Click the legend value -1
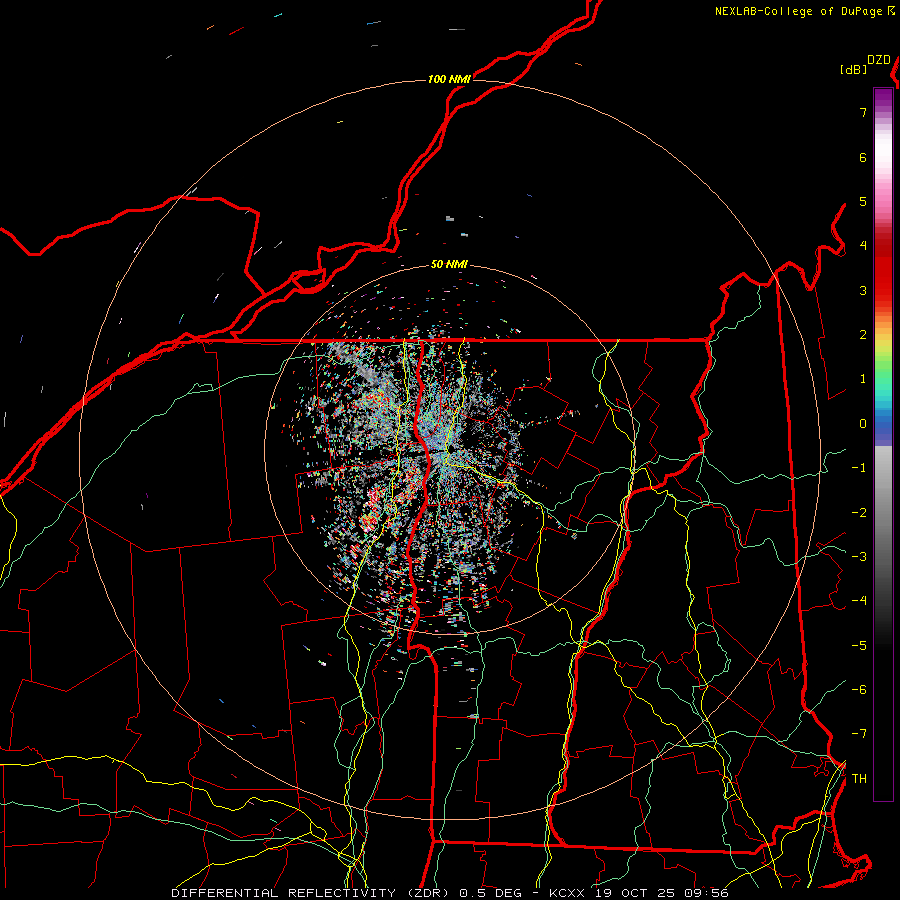Screen dimensions: 900x900 pyautogui.click(x=859, y=468)
